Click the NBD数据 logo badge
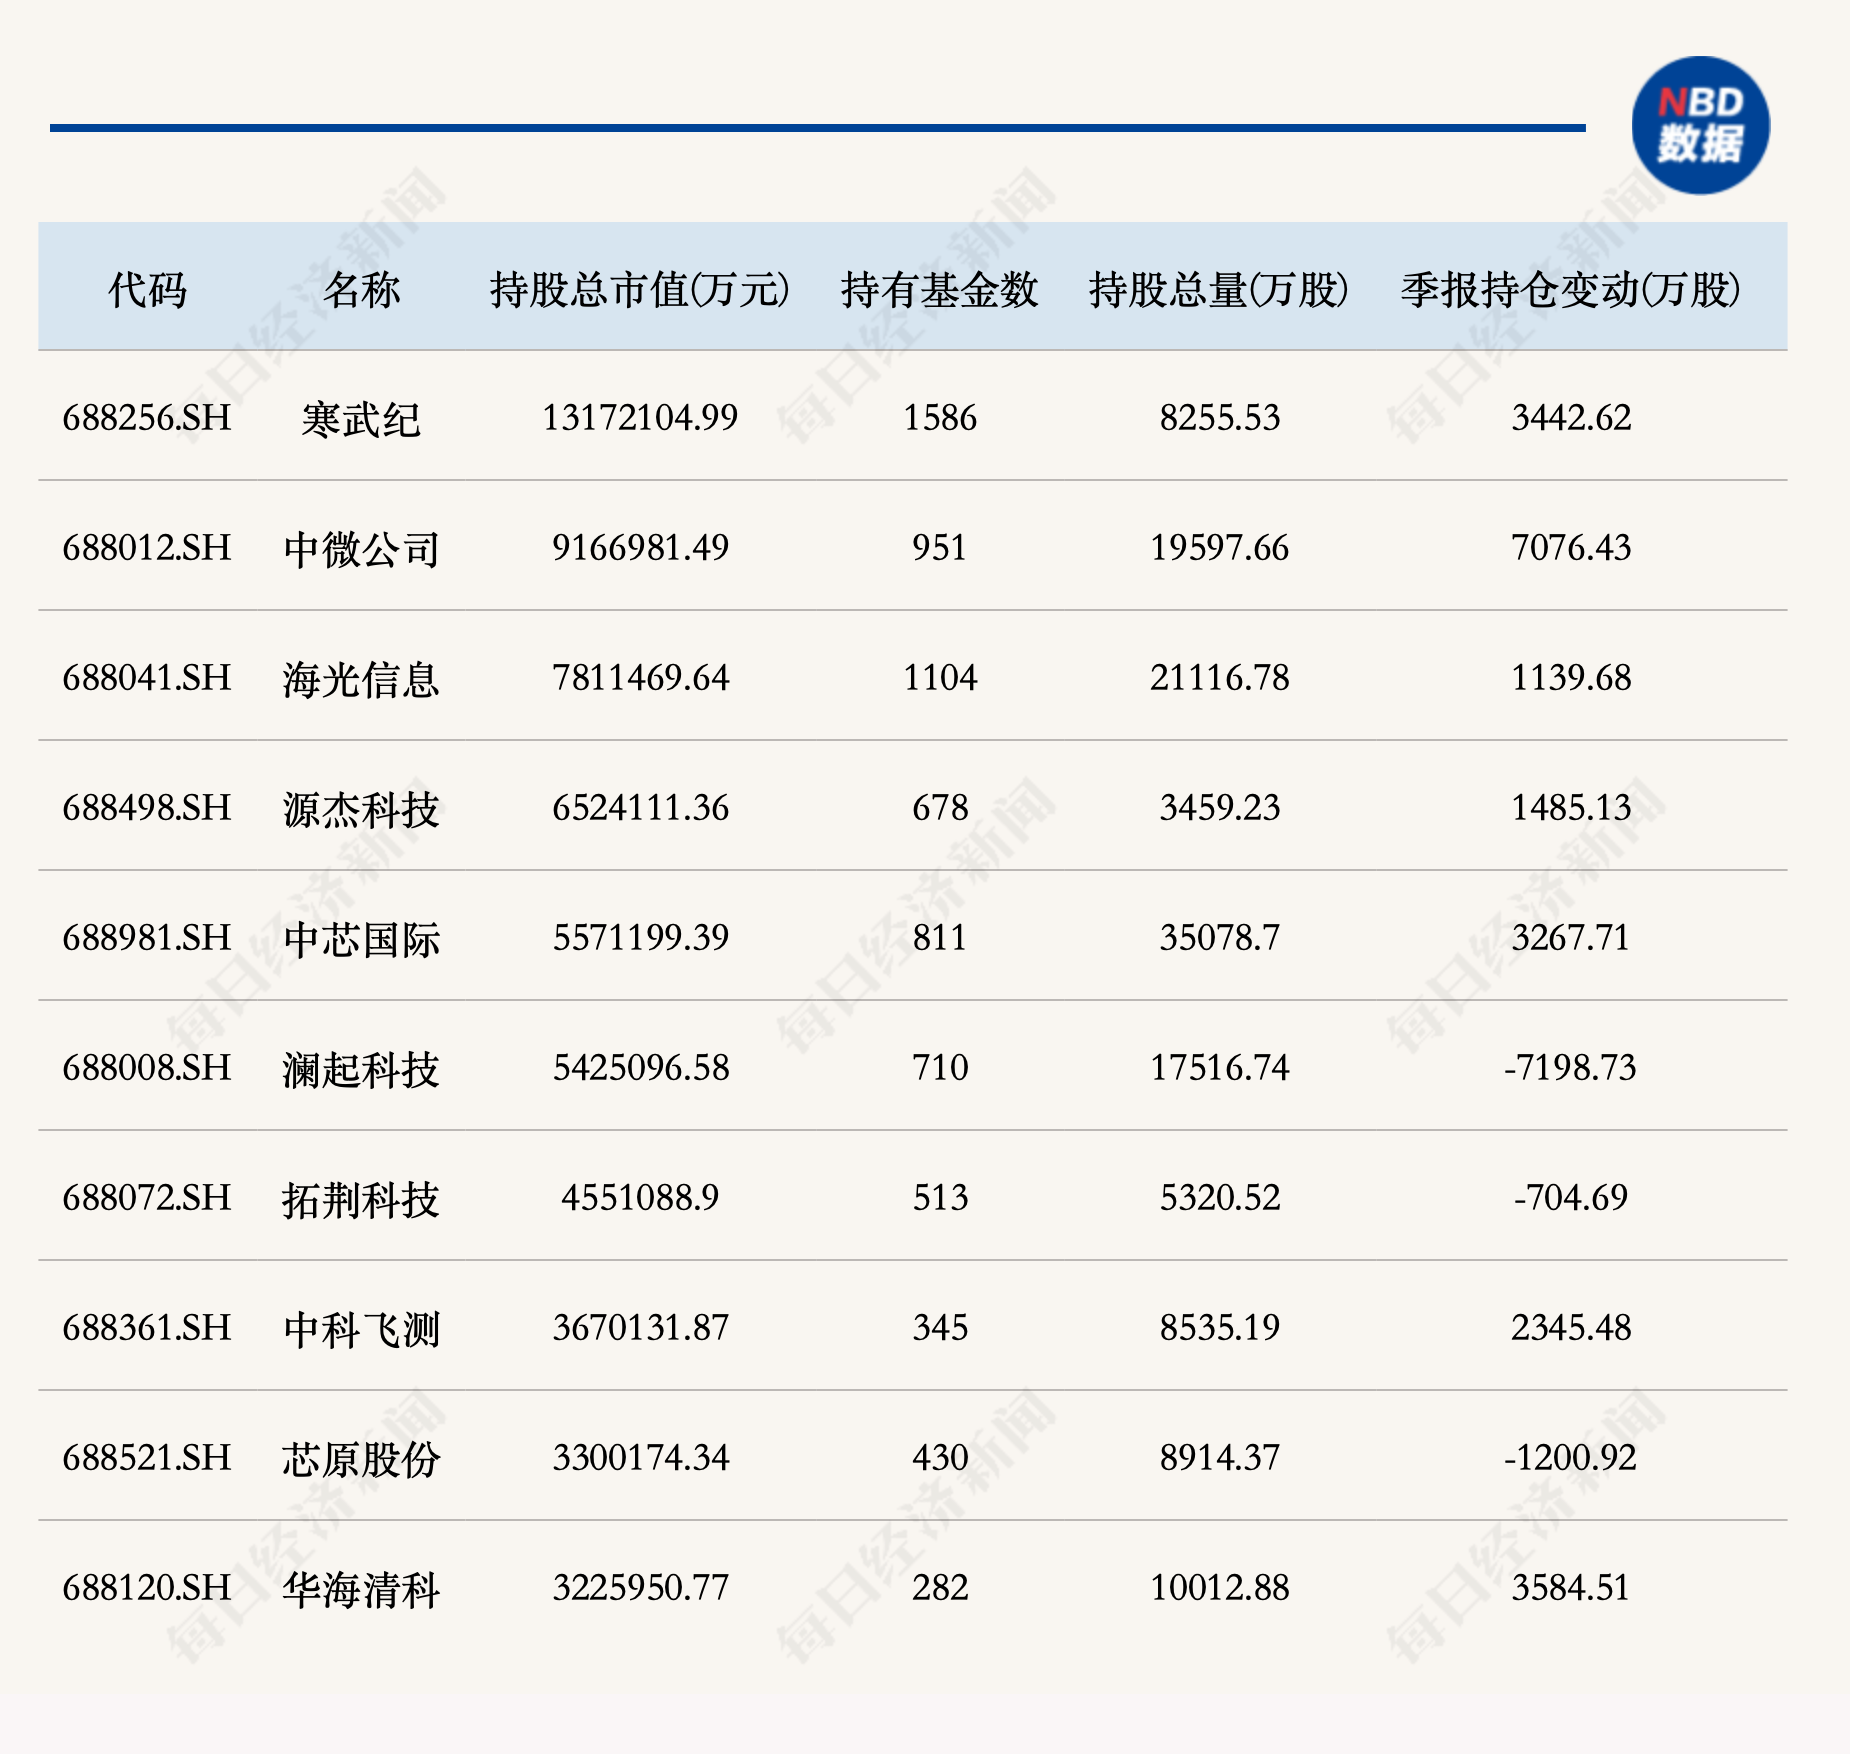The image size is (1850, 1754). [1700, 125]
